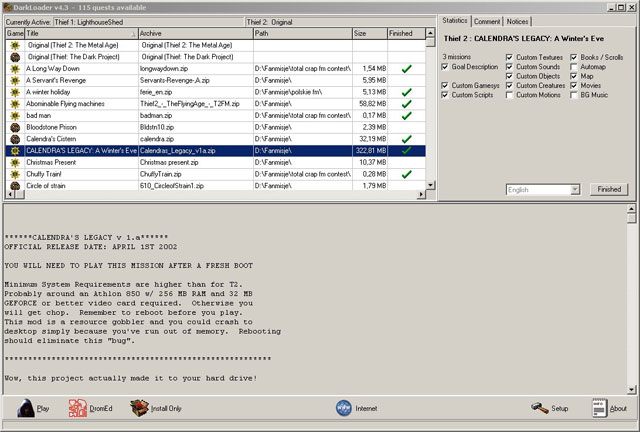The image size is (640, 432).
Task: Click game icon of Original Thief Dark Project
Action: 15,57
